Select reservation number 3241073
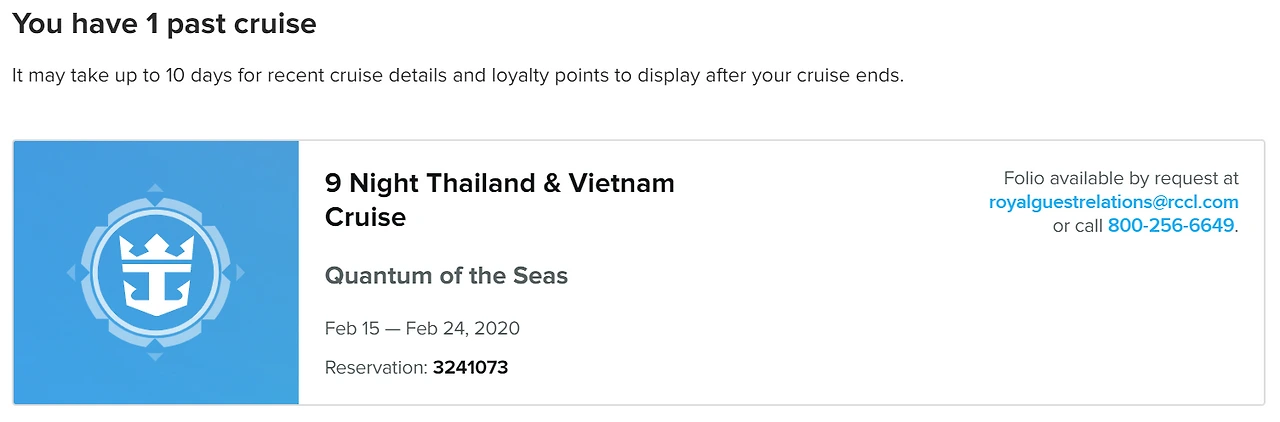Viewport: 1280px width, 422px height. pos(470,368)
